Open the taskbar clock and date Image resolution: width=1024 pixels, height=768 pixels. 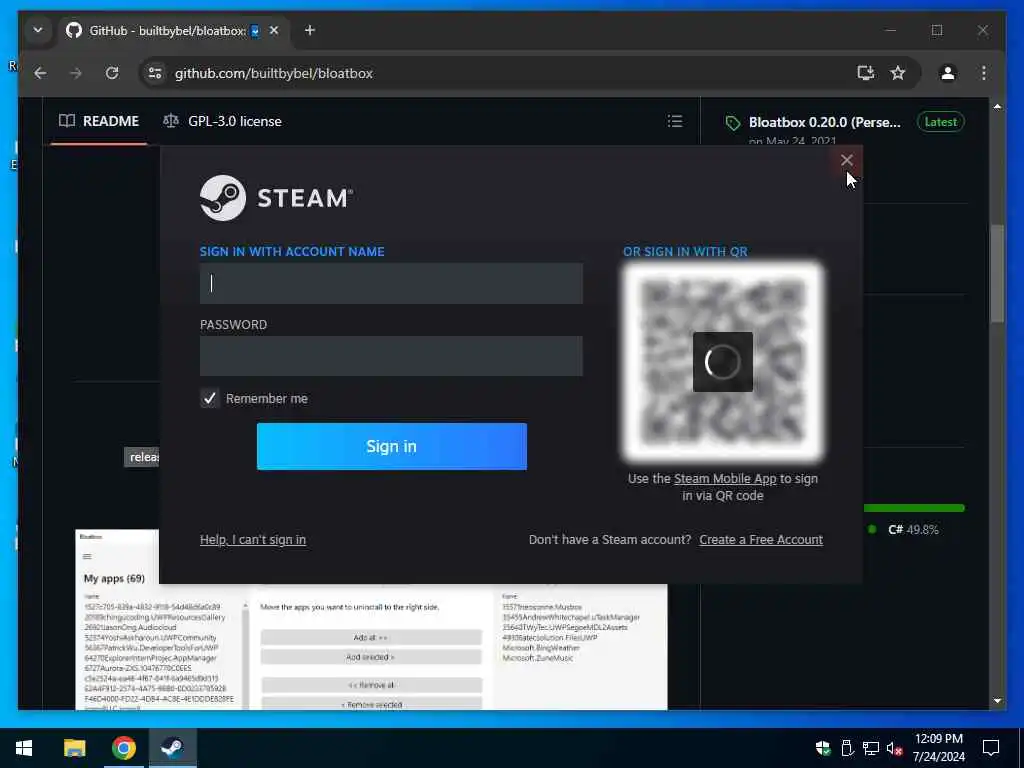938,748
